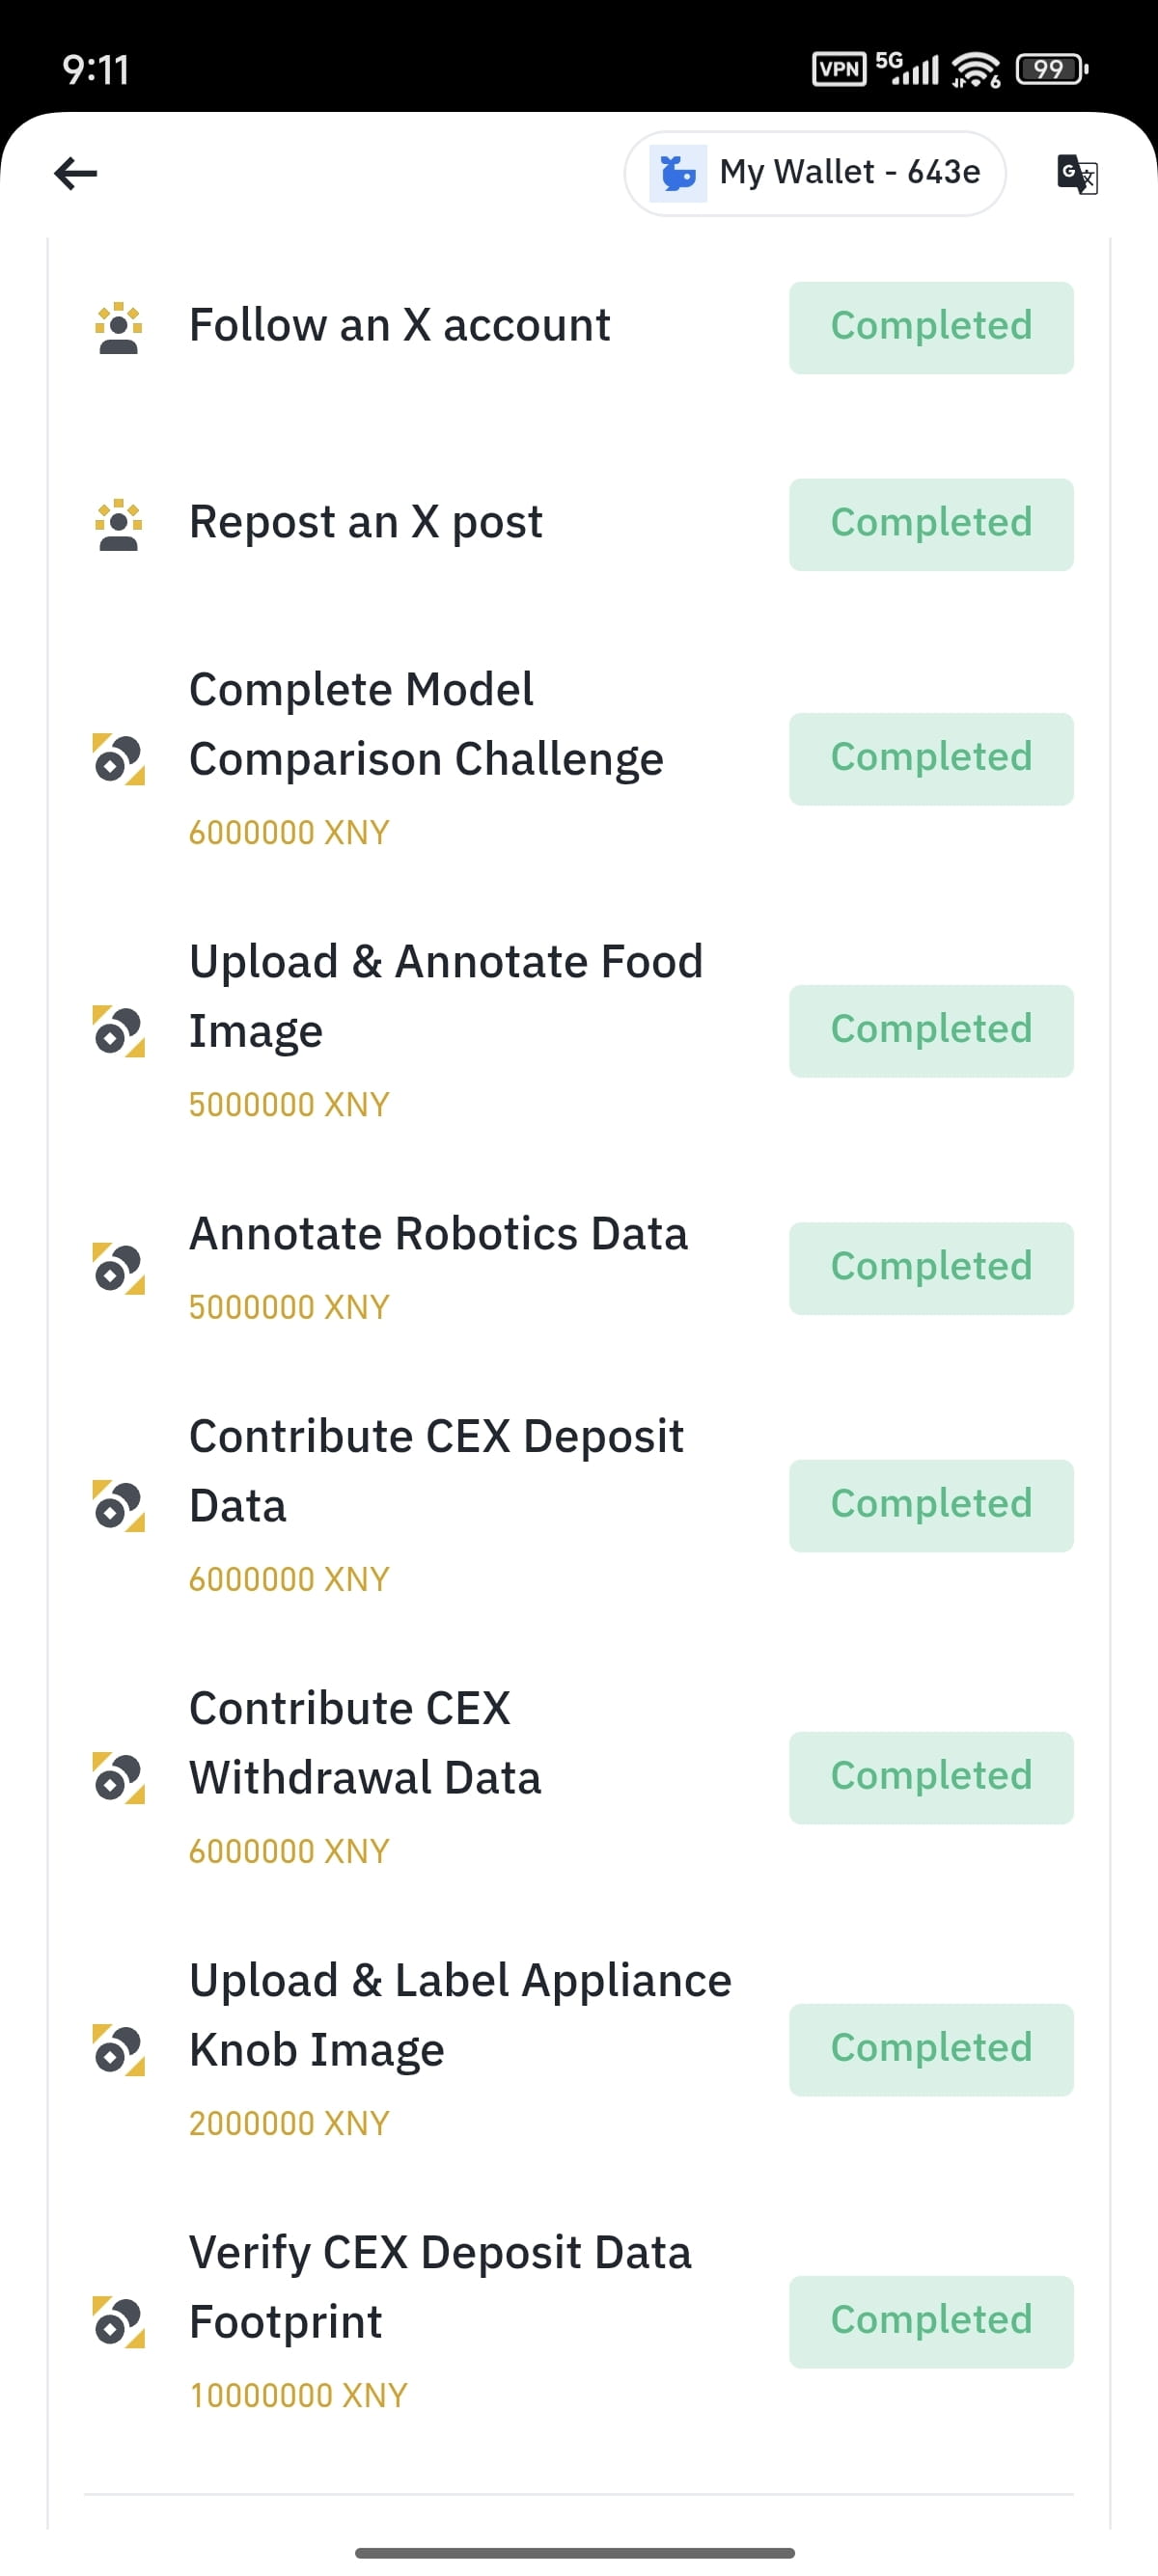Image resolution: width=1158 pixels, height=2576 pixels.
Task: Open the My Wallet - 643e selector
Action: (815, 173)
